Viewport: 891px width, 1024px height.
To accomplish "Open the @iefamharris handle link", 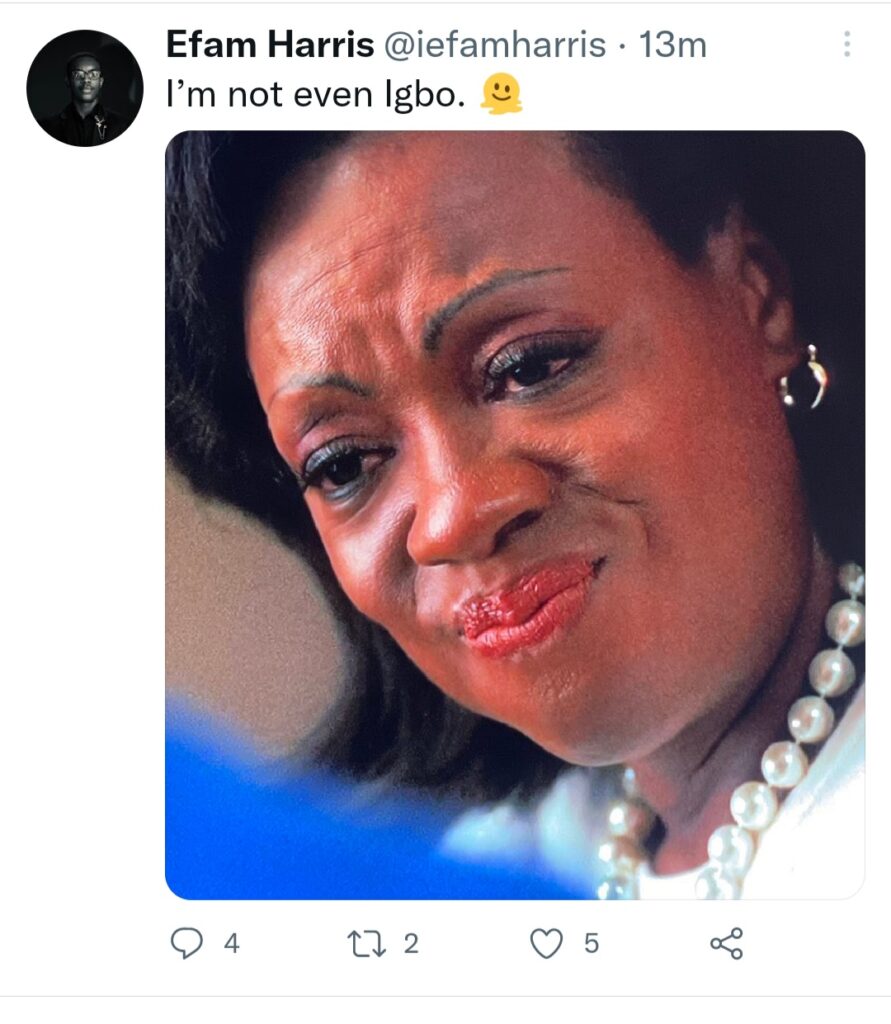I will 494,46.
